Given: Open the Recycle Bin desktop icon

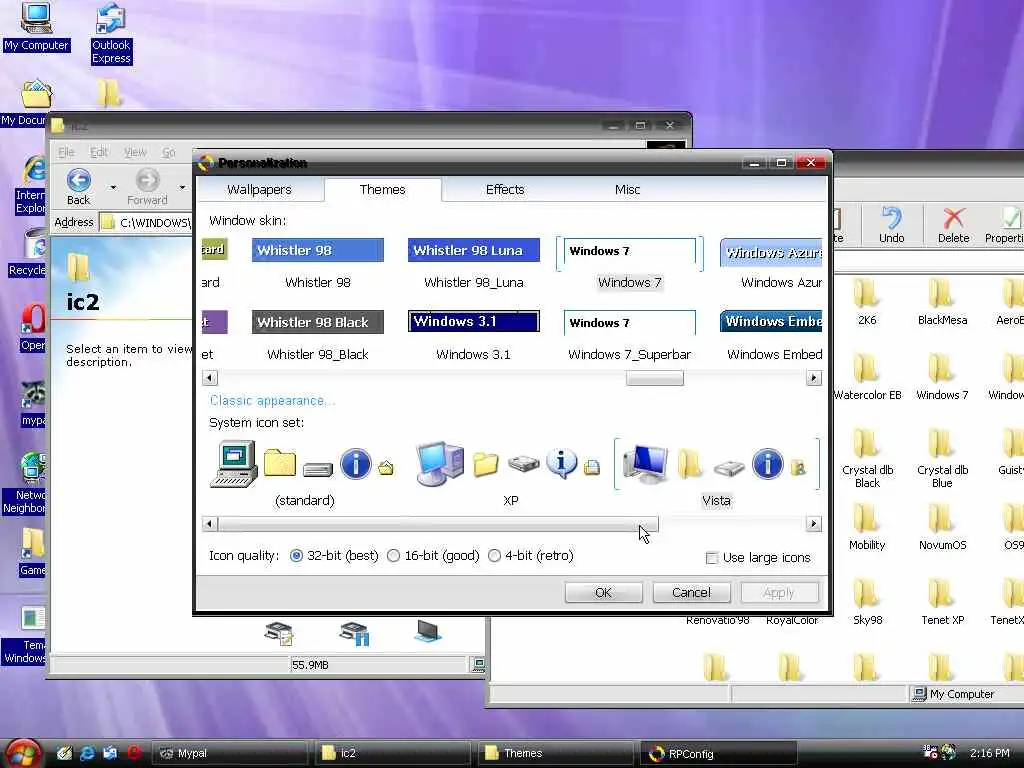Looking at the screenshot, I should point(27,253).
